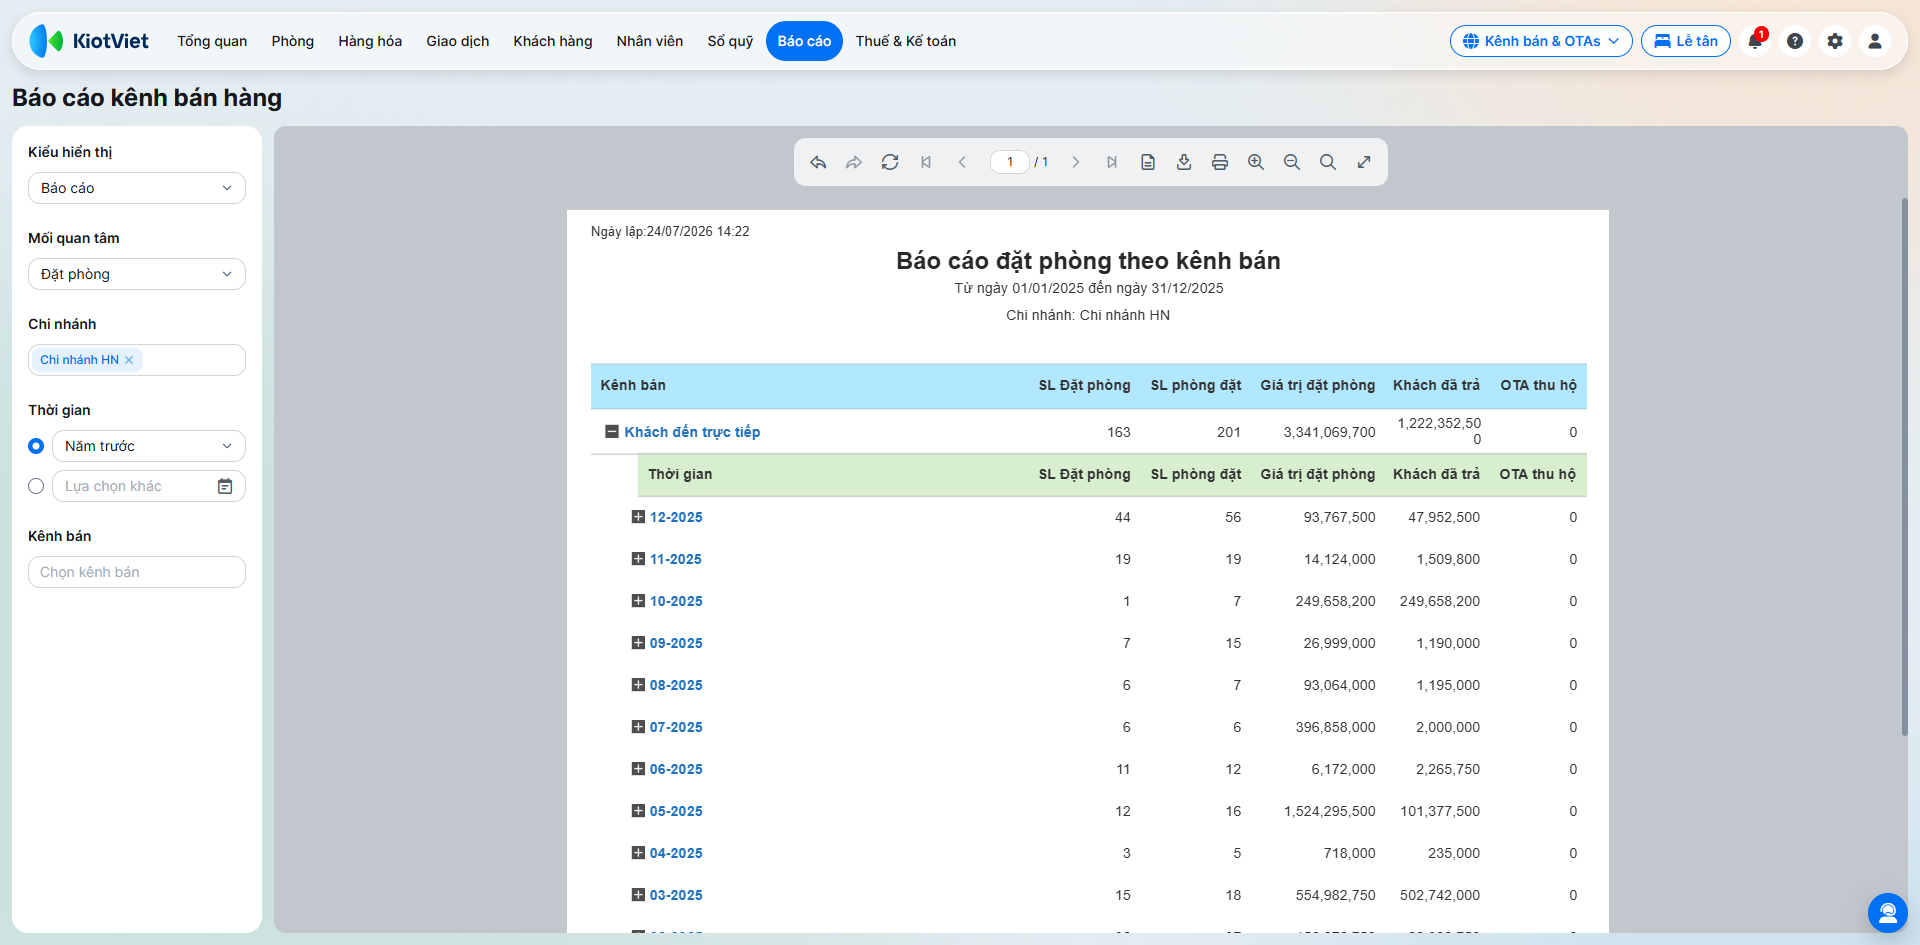Image resolution: width=1920 pixels, height=945 pixels.
Task: Click the value 3,341,069,700
Action: (x=1329, y=432)
